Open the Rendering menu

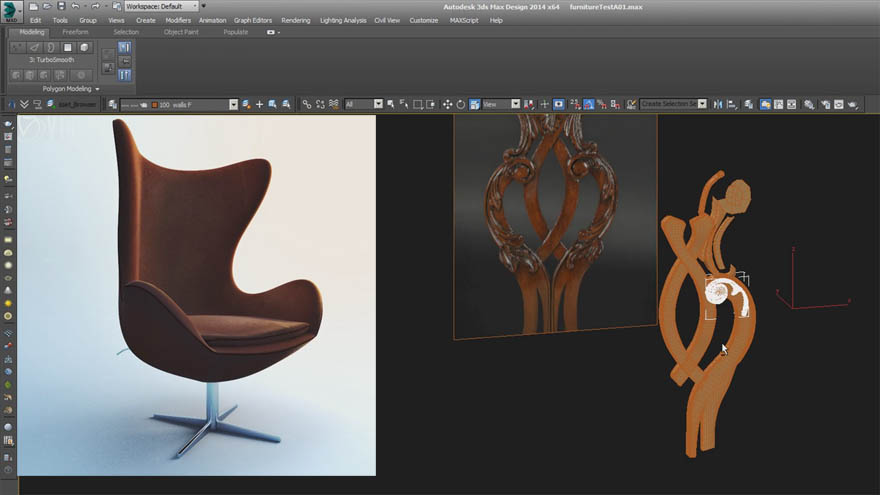(296, 20)
